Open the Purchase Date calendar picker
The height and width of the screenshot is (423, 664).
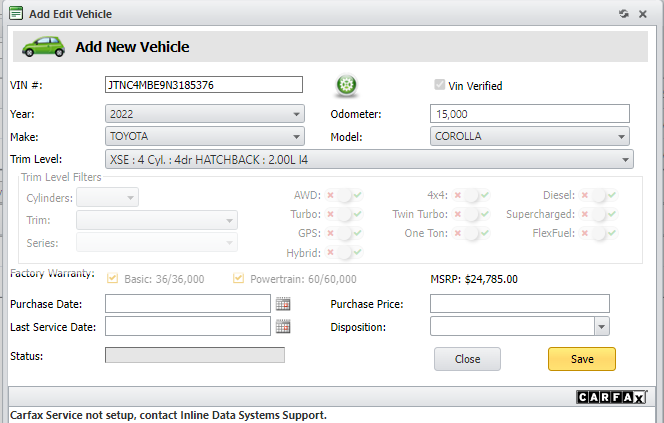283,304
